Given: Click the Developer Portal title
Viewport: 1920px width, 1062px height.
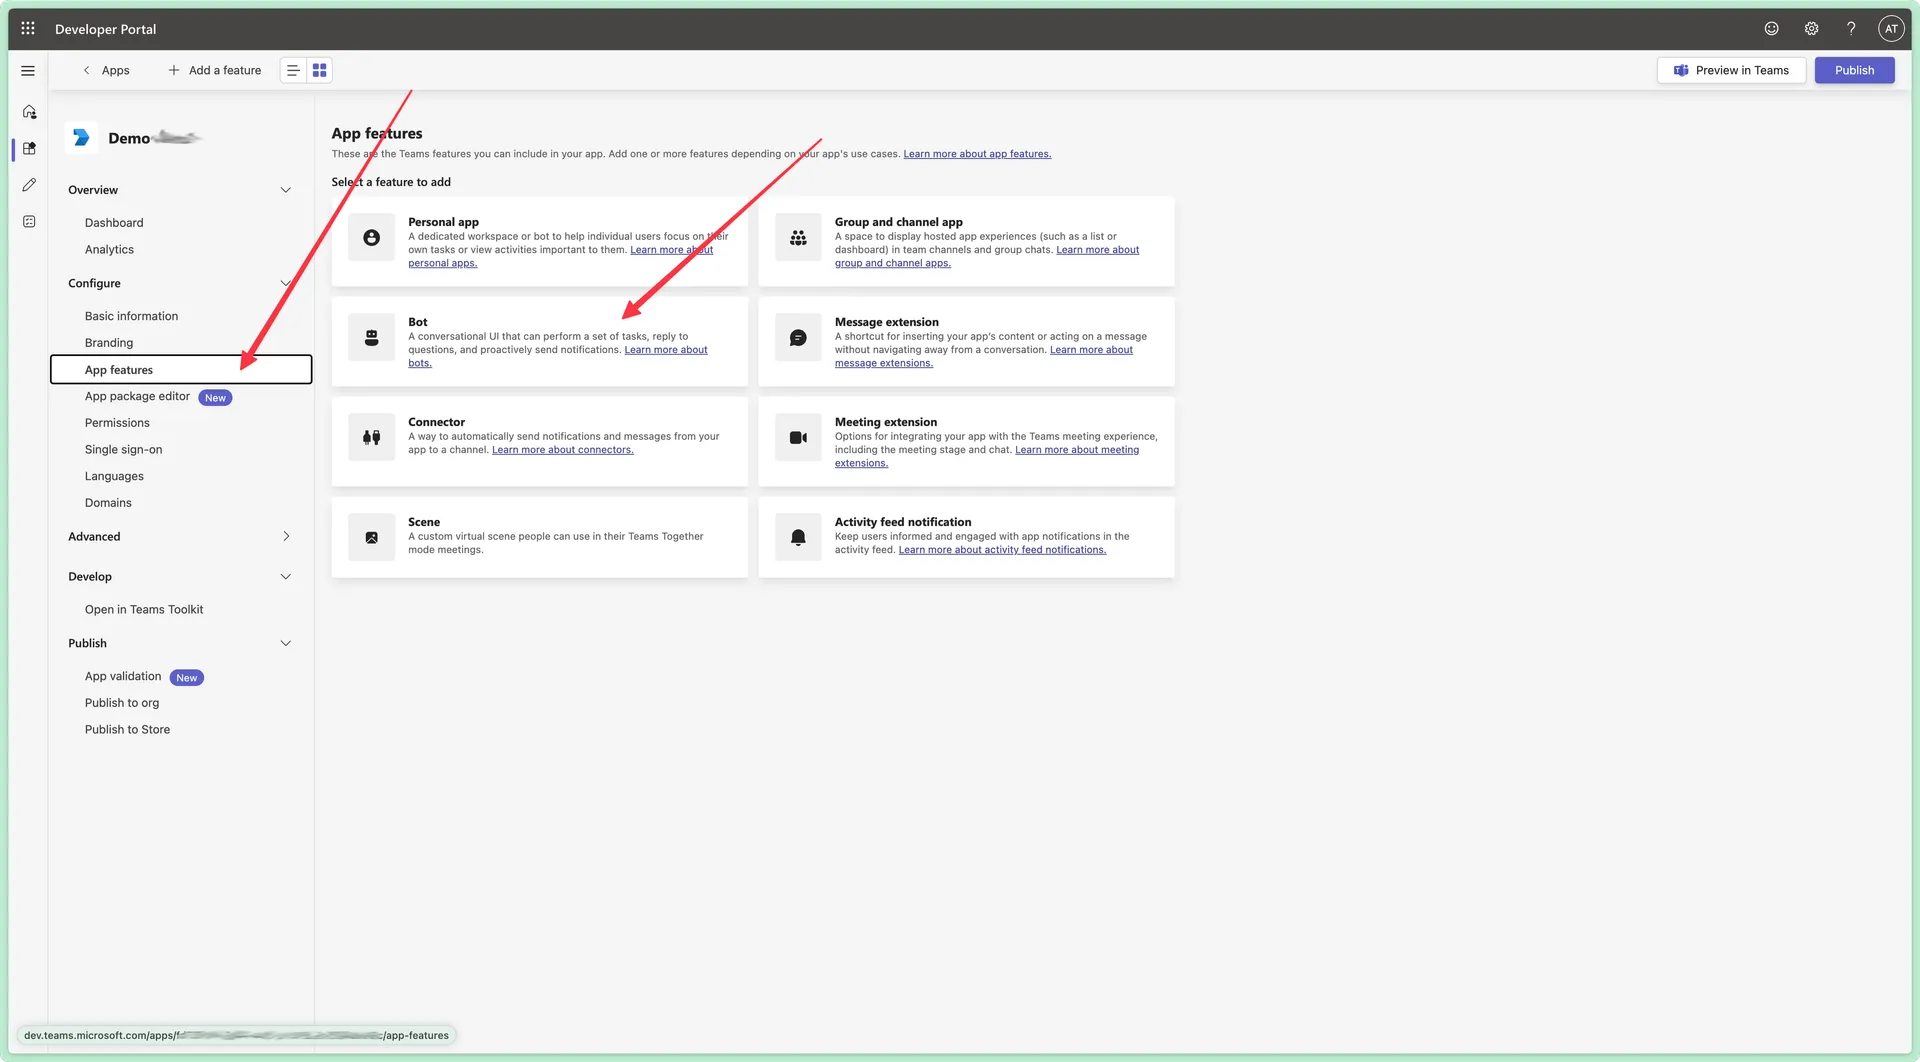Looking at the screenshot, I should 106,29.
